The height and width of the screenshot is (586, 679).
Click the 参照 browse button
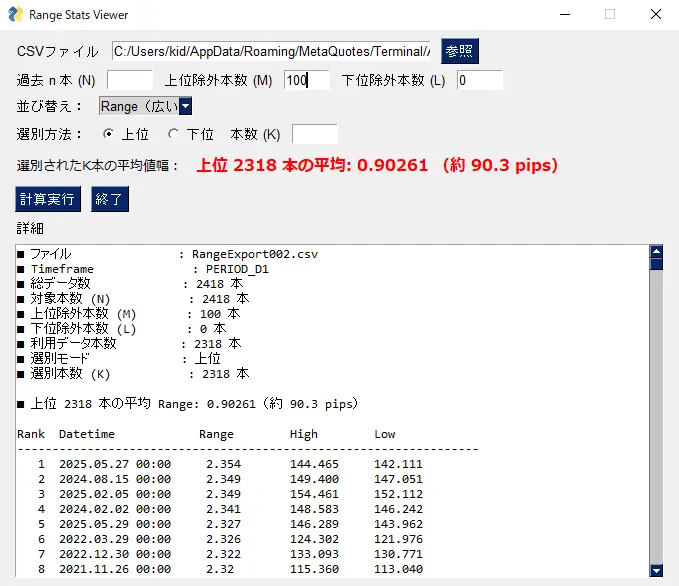460,51
